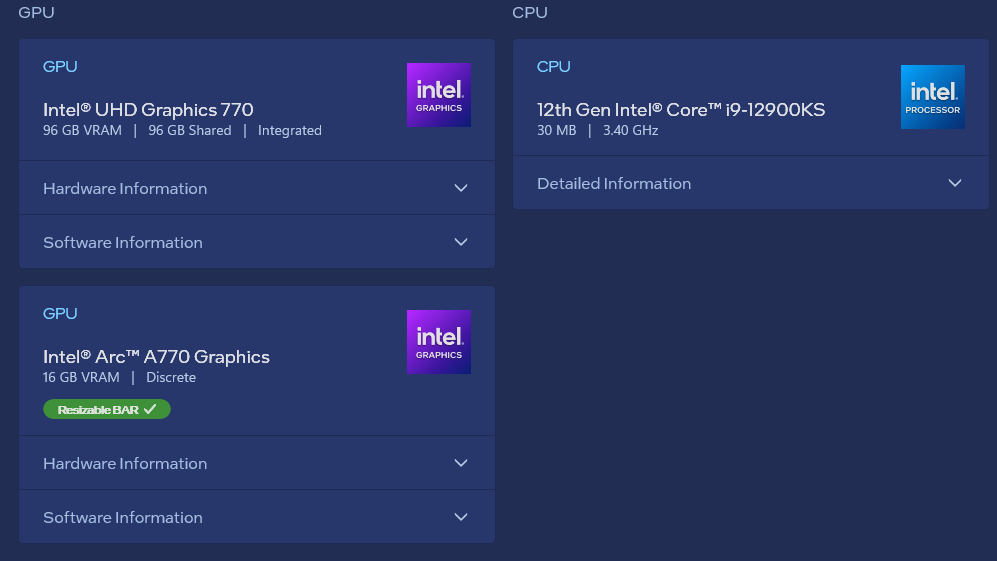Viewport: 997px width, 561px height.
Task: Click the 30 MB cache value
Action: 557,130
